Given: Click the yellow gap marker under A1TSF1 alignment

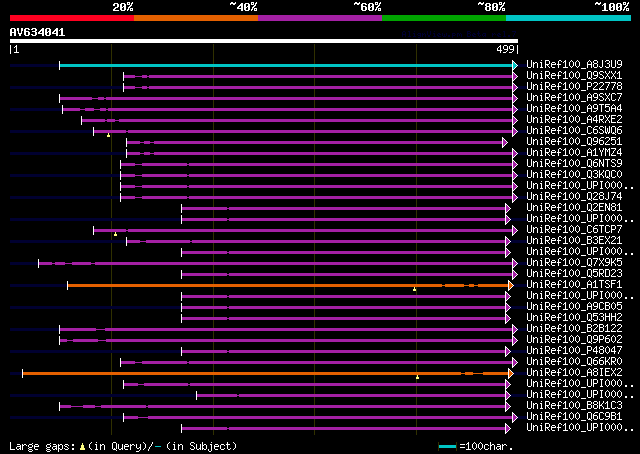Looking at the screenshot, I should tap(415, 289).
